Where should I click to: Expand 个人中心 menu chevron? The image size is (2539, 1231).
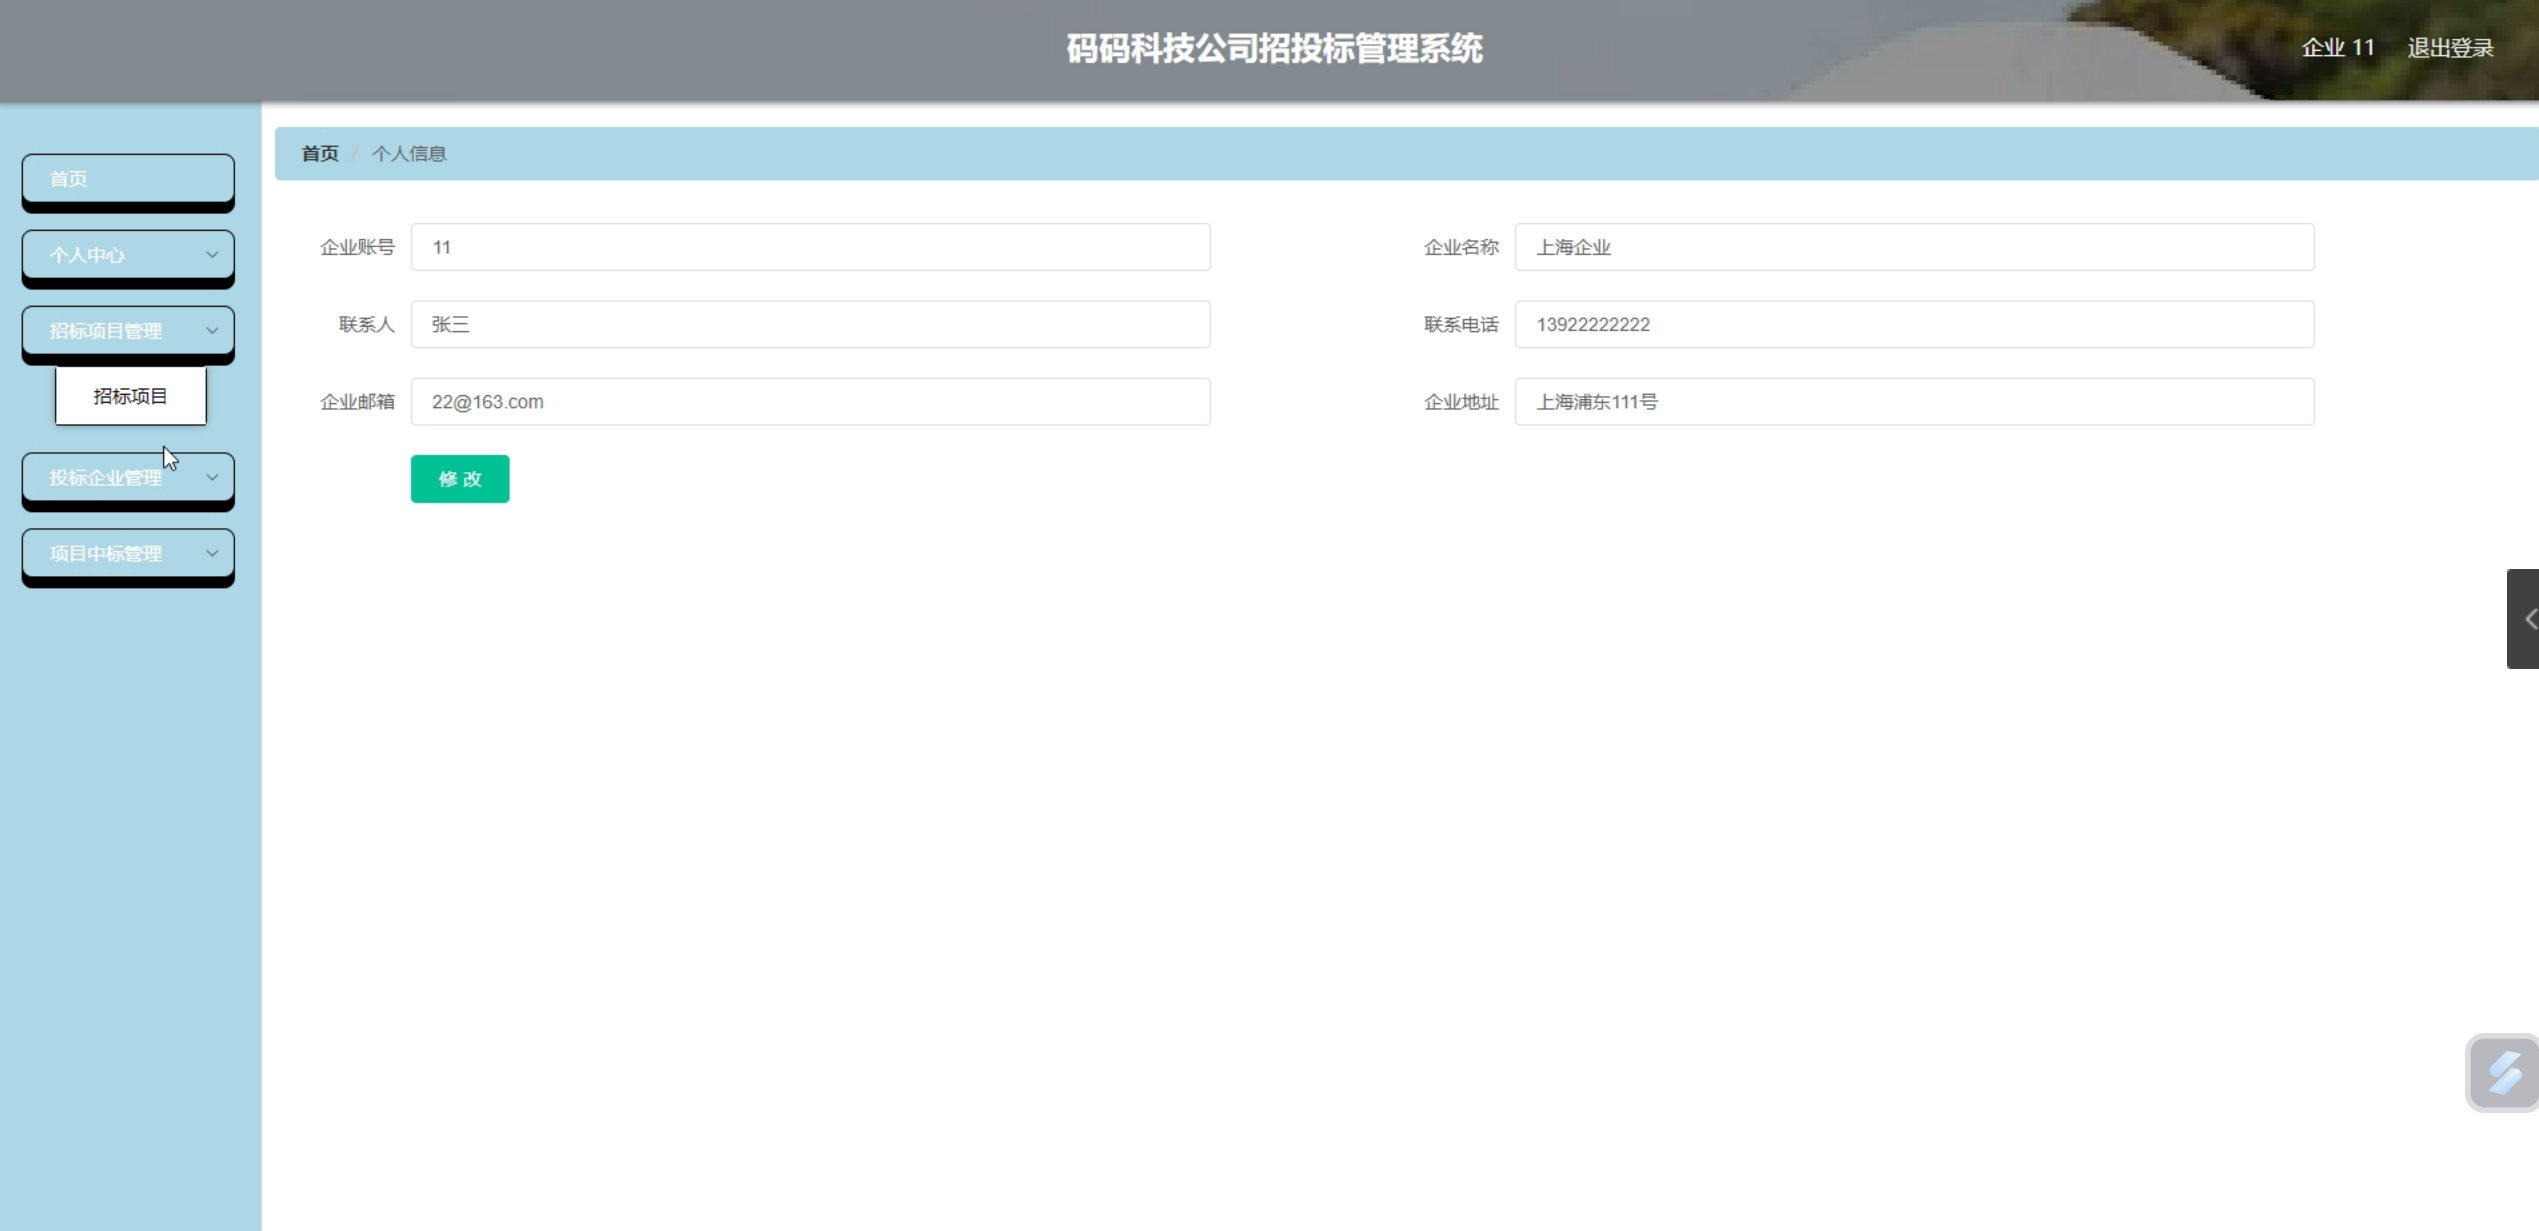pos(211,255)
